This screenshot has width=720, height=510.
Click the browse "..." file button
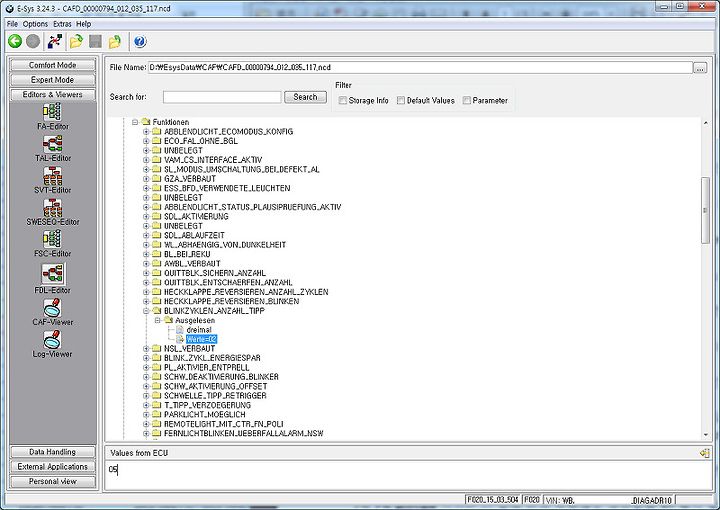(x=700, y=68)
